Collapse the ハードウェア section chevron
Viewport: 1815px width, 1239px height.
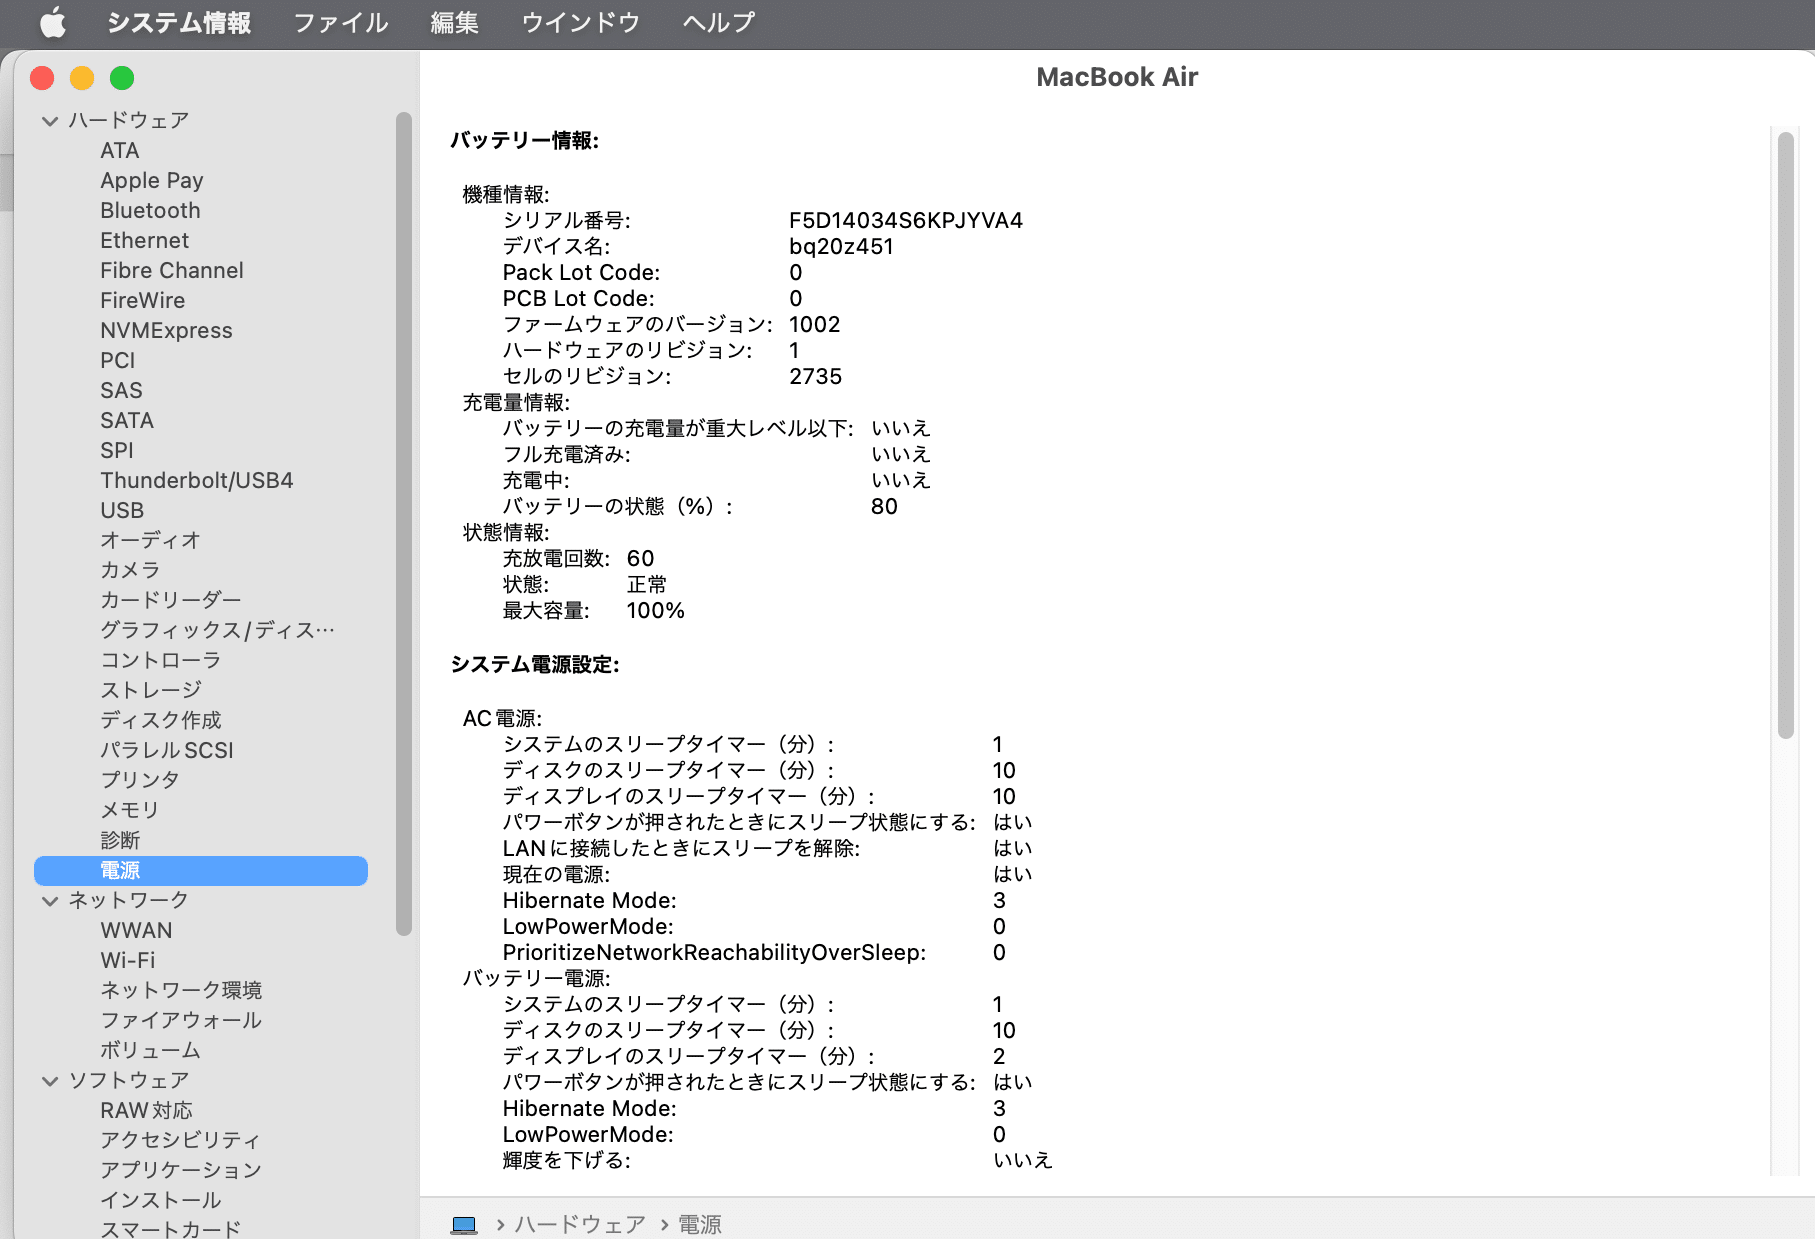[x=50, y=121]
